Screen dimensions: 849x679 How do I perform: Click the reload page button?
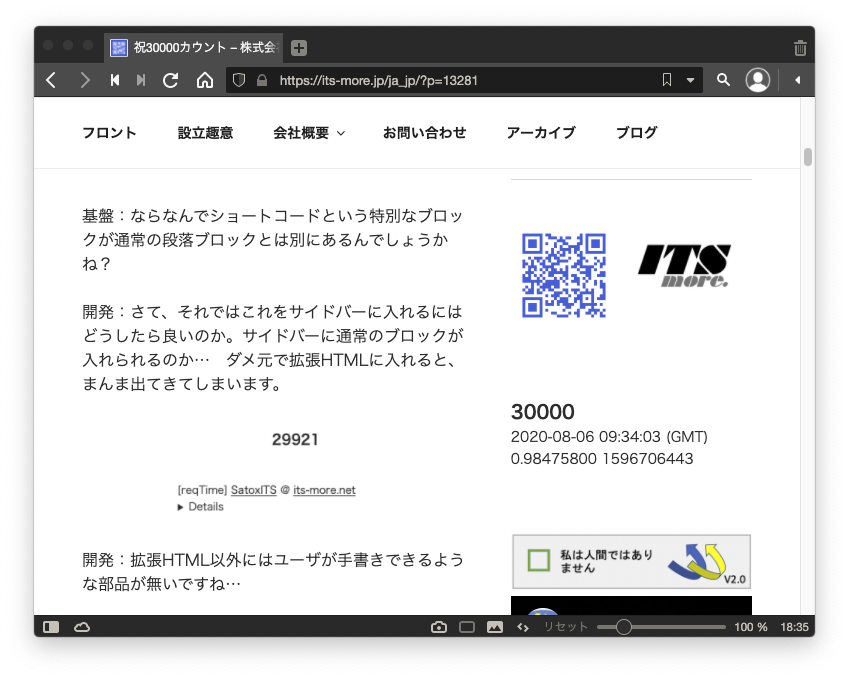click(171, 80)
